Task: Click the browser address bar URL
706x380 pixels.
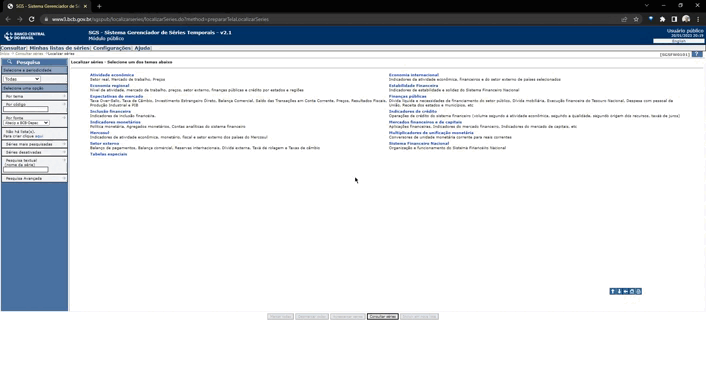Action: [x=160, y=19]
